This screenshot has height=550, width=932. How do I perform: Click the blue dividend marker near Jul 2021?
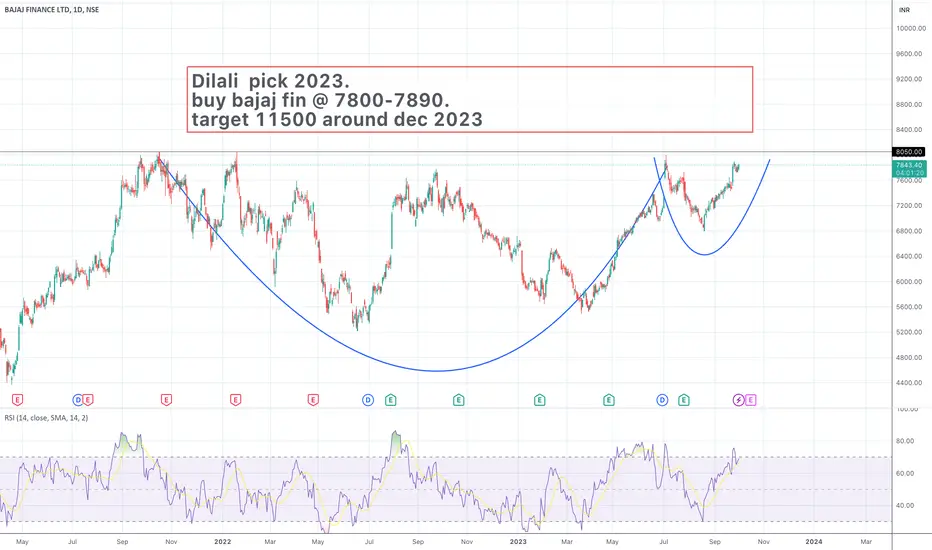tap(78, 400)
